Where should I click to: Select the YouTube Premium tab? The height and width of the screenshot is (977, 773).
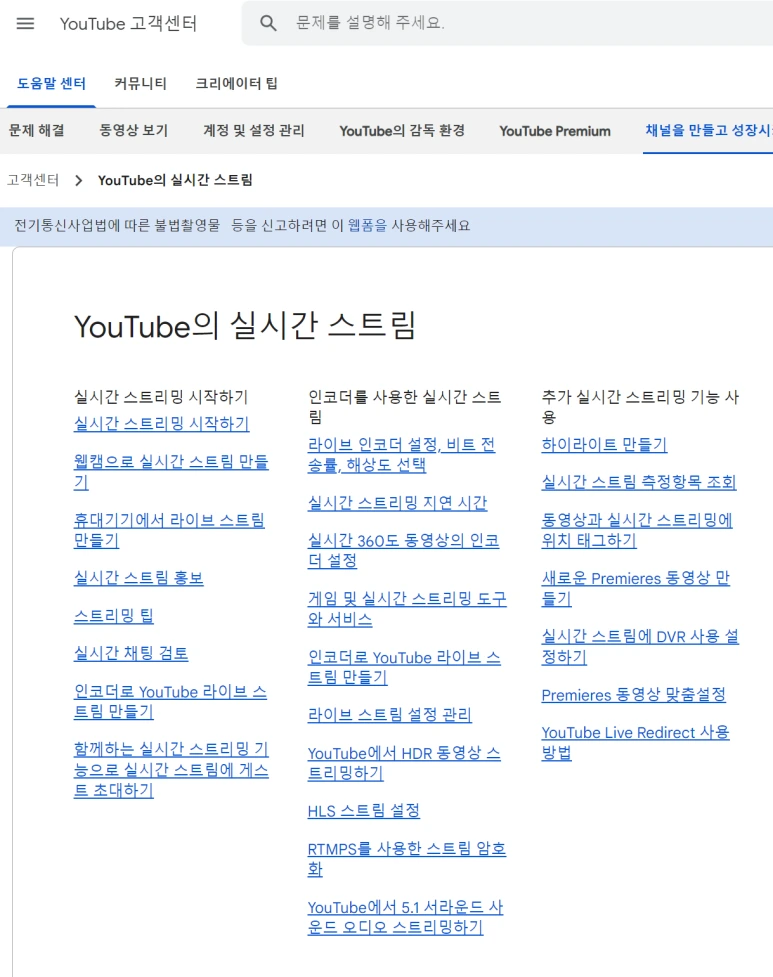coord(554,131)
